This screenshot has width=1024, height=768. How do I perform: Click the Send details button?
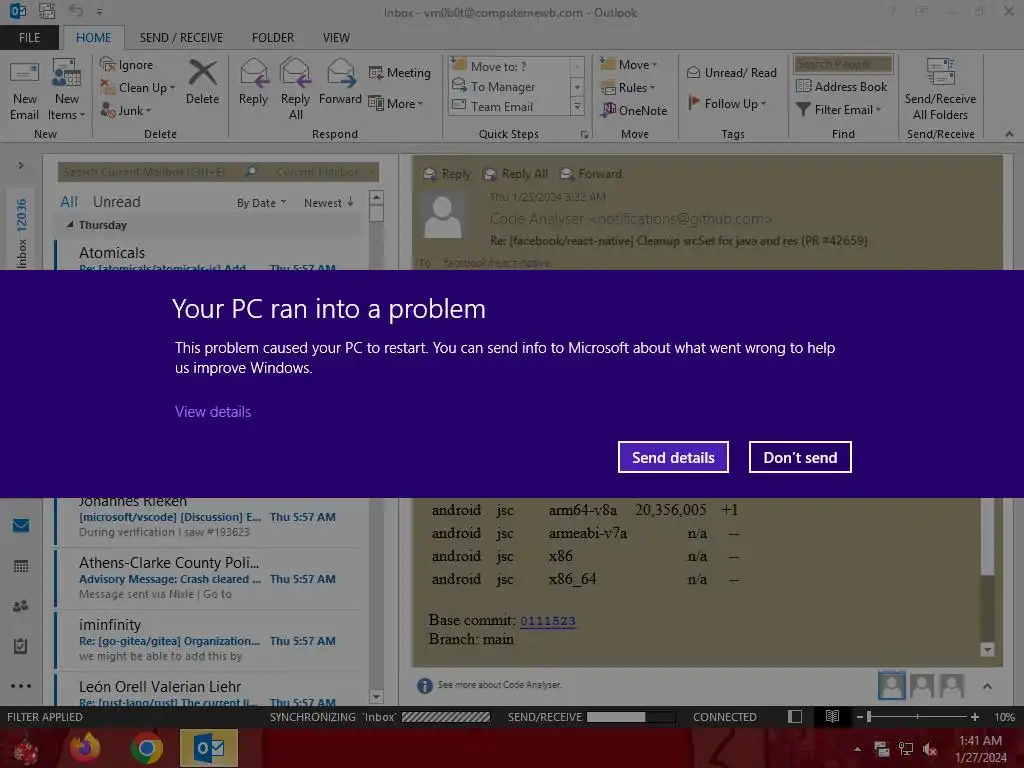[x=673, y=457]
